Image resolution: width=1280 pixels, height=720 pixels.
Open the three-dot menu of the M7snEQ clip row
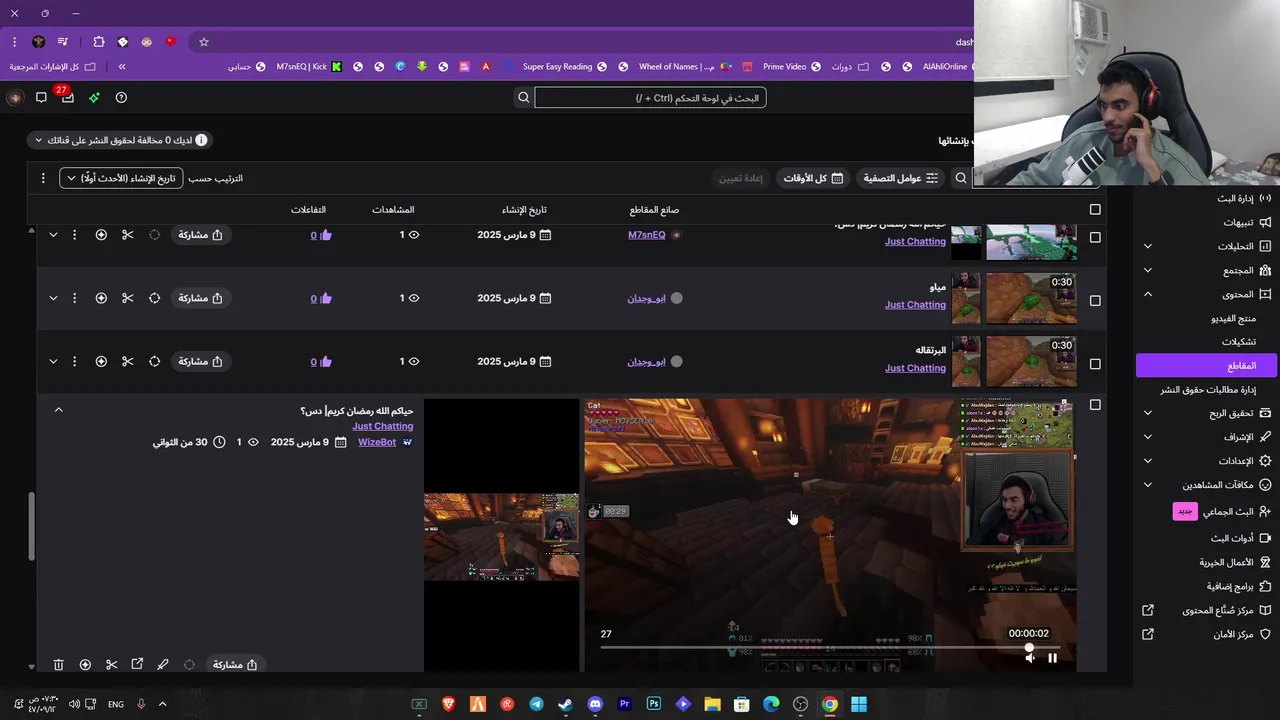74,235
